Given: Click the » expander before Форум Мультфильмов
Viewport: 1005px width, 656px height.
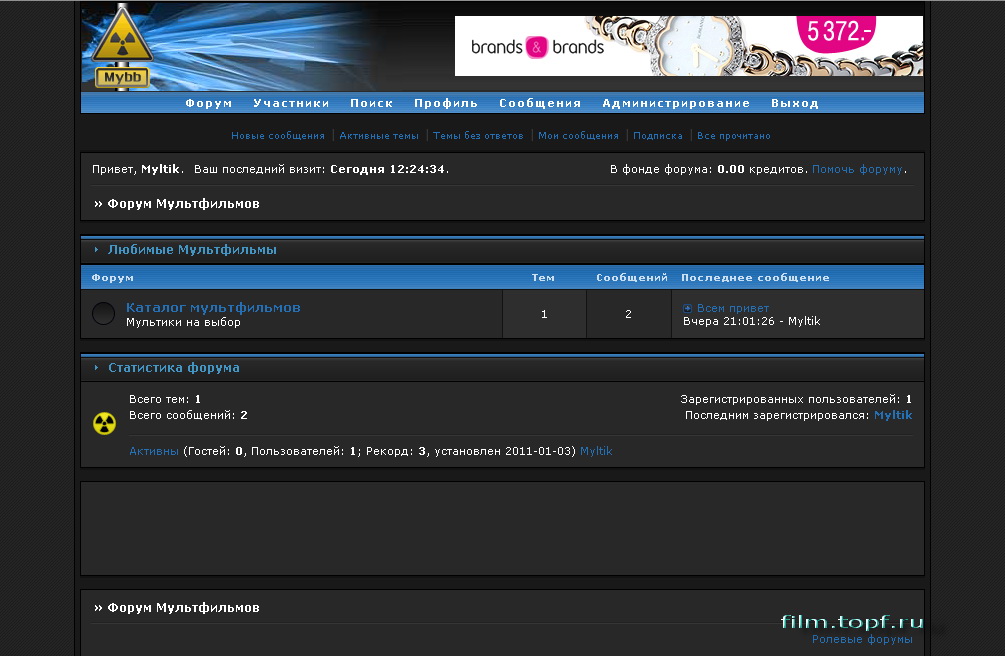Looking at the screenshot, I should point(98,203).
